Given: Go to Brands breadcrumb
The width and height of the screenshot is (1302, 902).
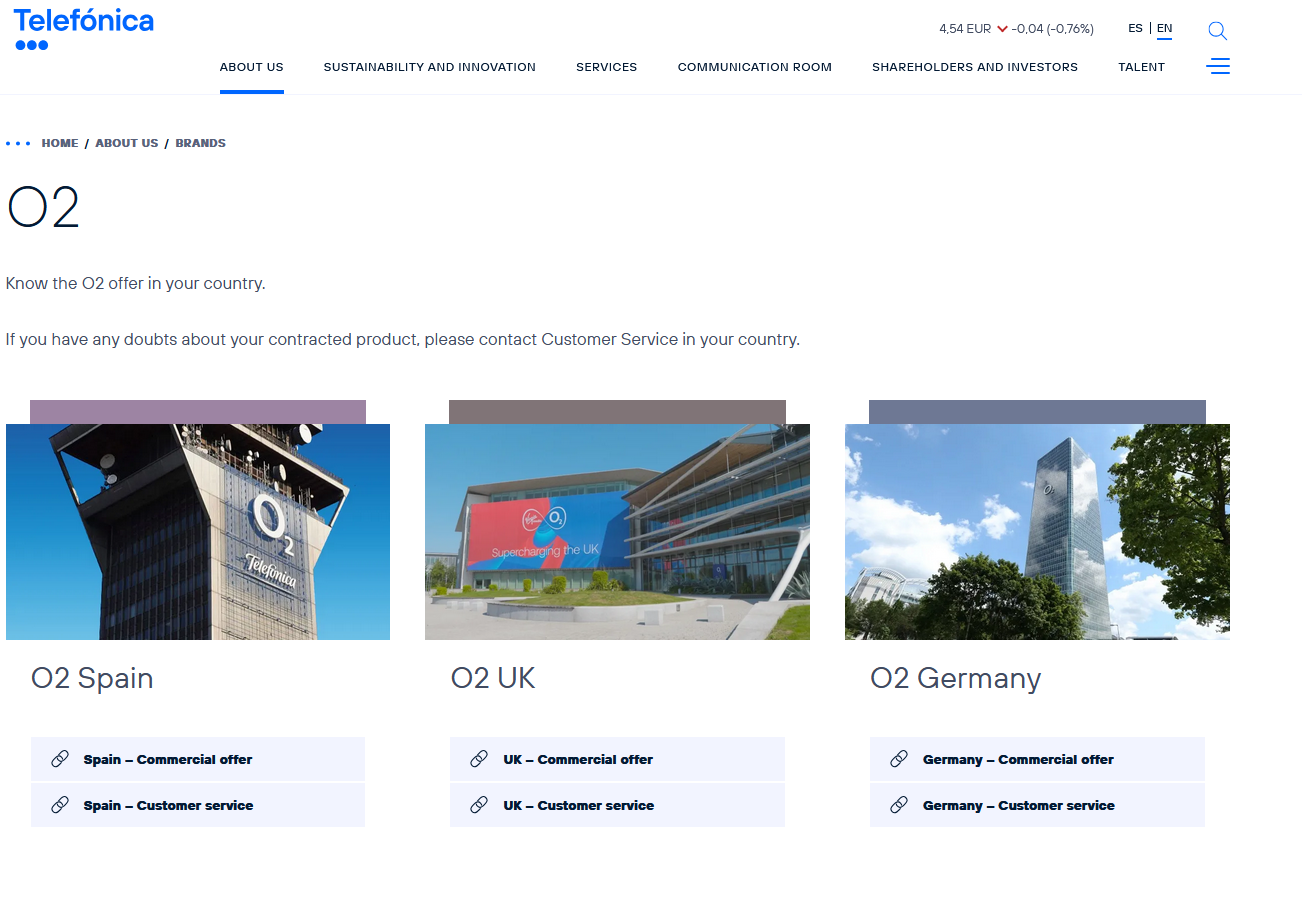Looking at the screenshot, I should [201, 143].
